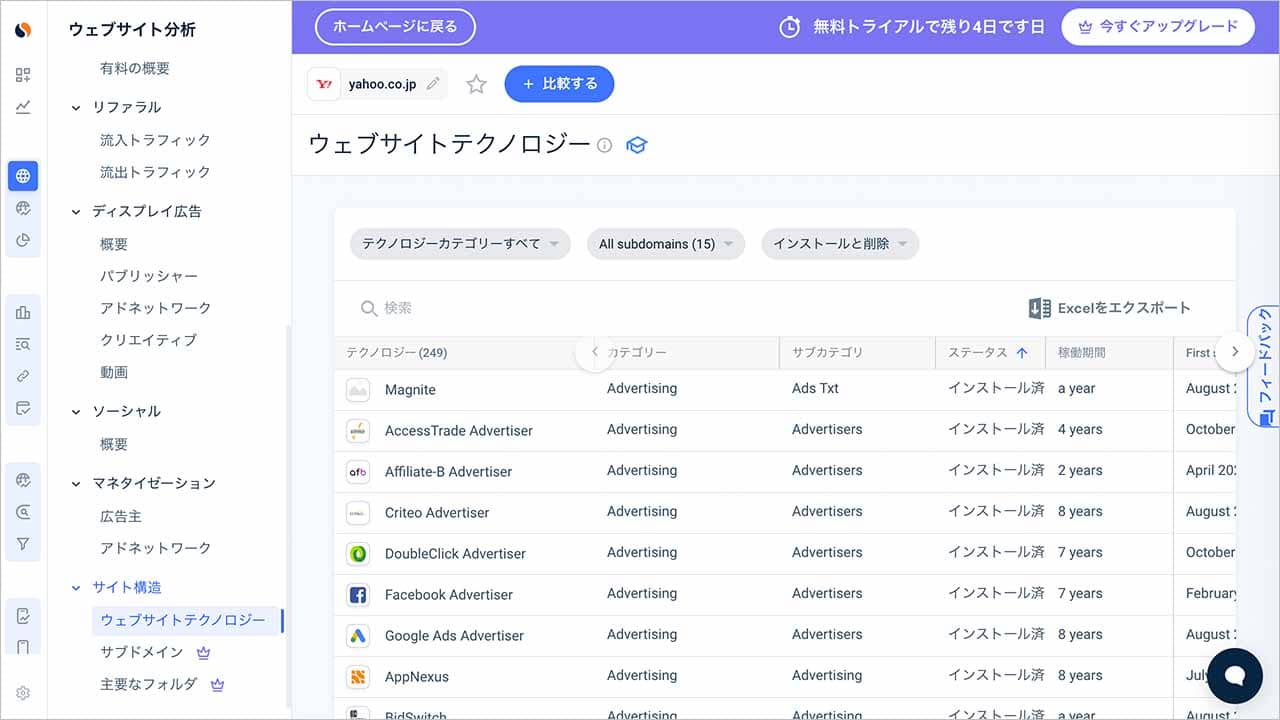
Task: Add yahoo.co.jp to favorites star
Action: [x=476, y=84]
